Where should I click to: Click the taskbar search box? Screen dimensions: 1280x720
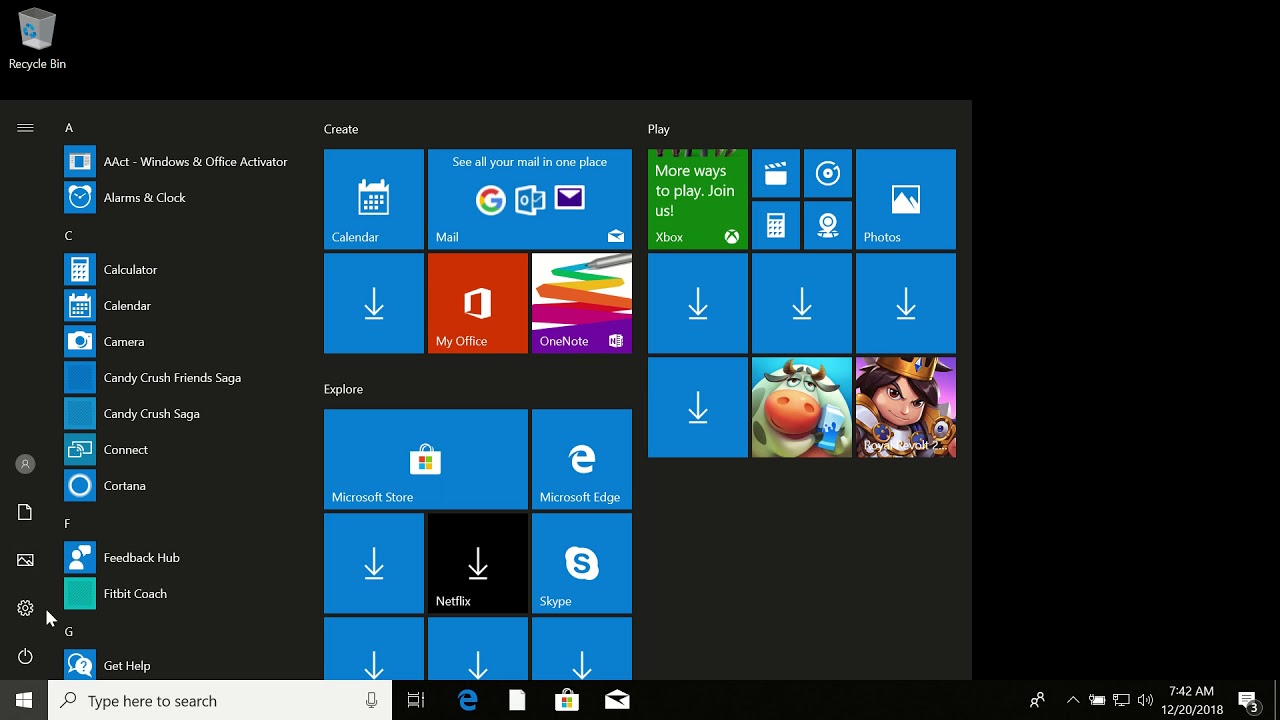click(x=220, y=701)
